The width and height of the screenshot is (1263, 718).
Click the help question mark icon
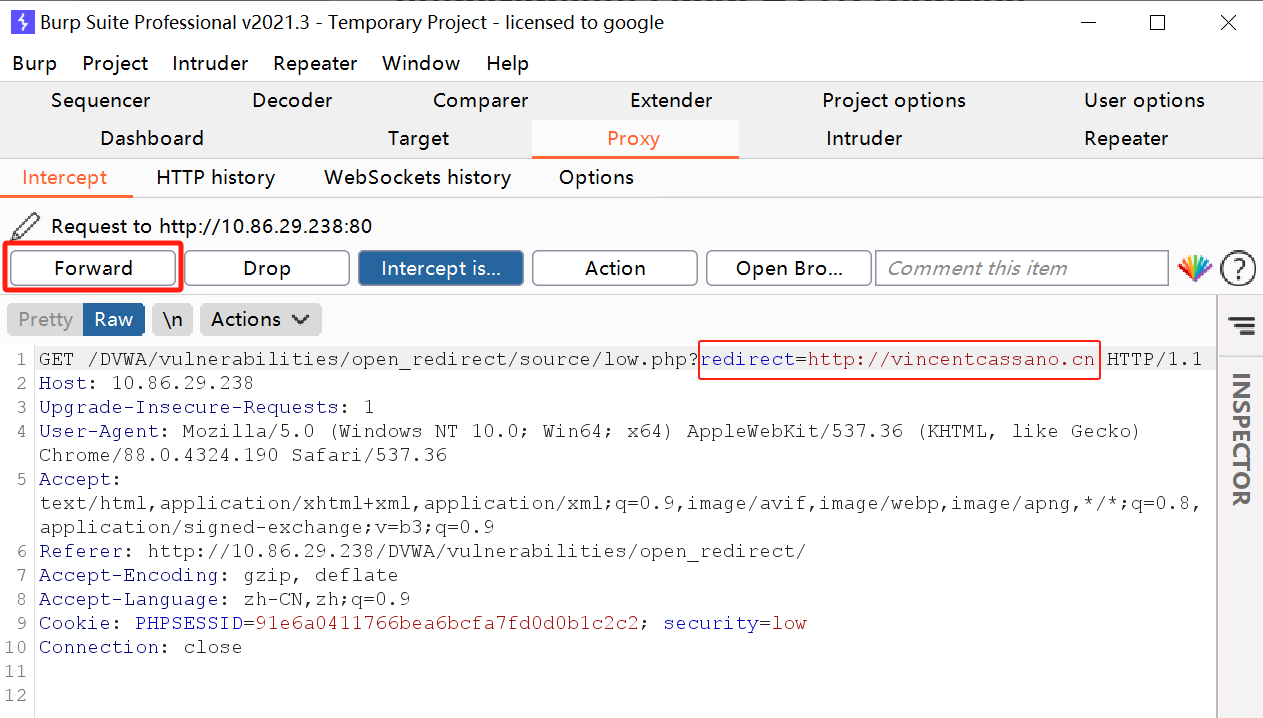(1238, 268)
